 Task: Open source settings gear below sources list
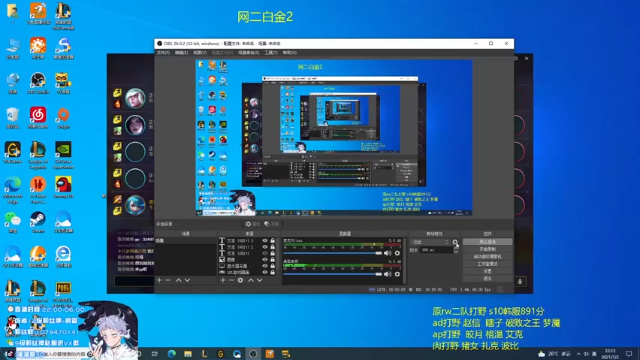[x=240, y=280]
